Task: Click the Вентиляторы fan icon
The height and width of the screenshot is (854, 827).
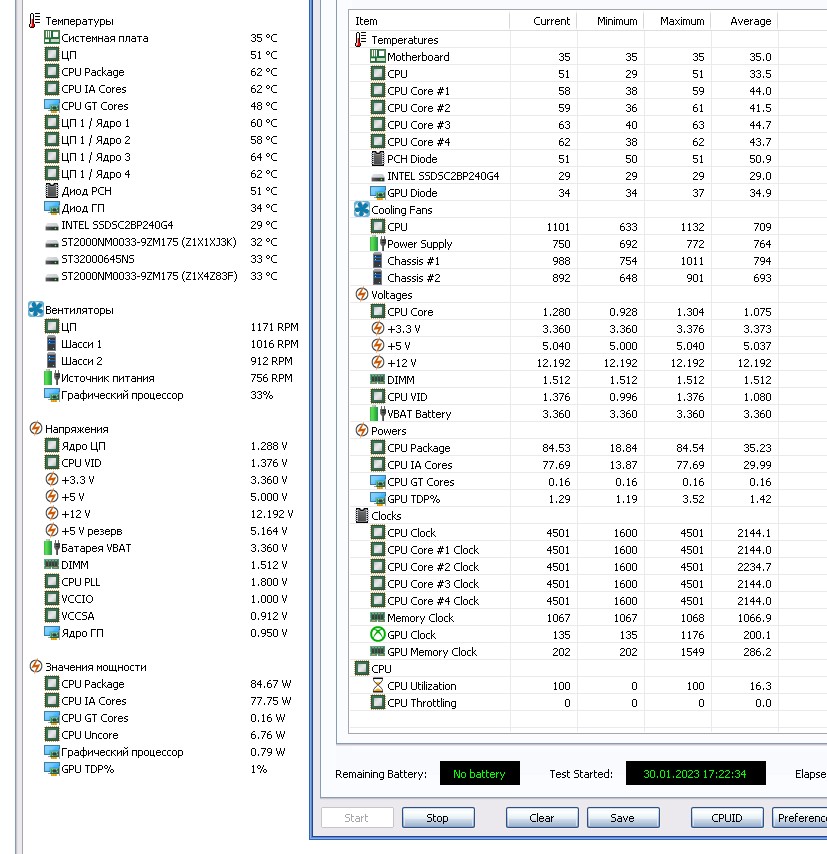Action: (x=35, y=309)
